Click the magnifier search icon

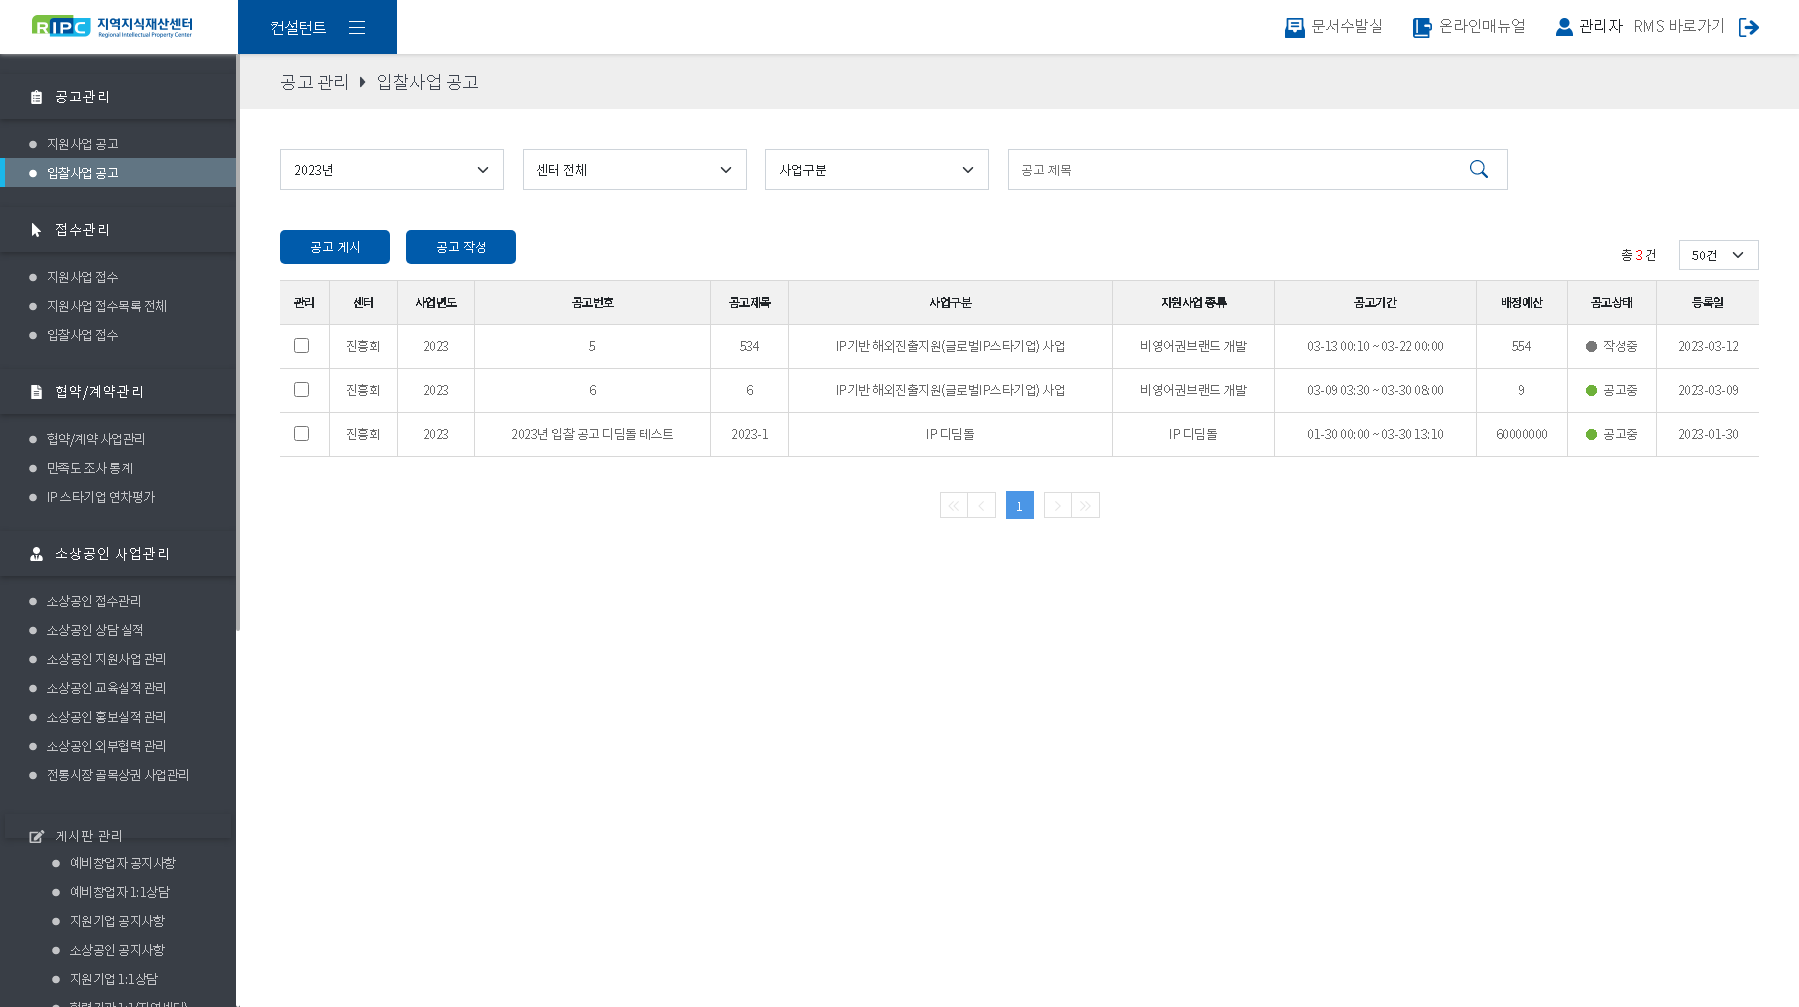click(x=1478, y=170)
